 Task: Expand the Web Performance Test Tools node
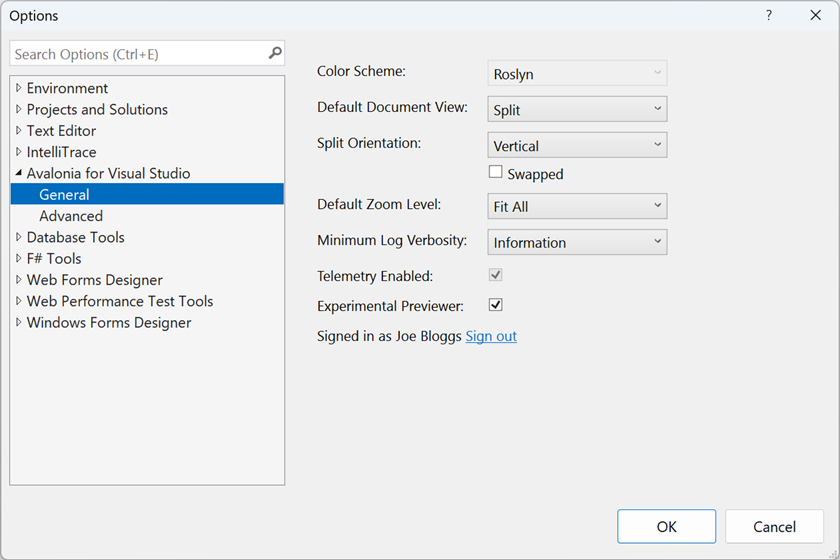click(x=19, y=301)
